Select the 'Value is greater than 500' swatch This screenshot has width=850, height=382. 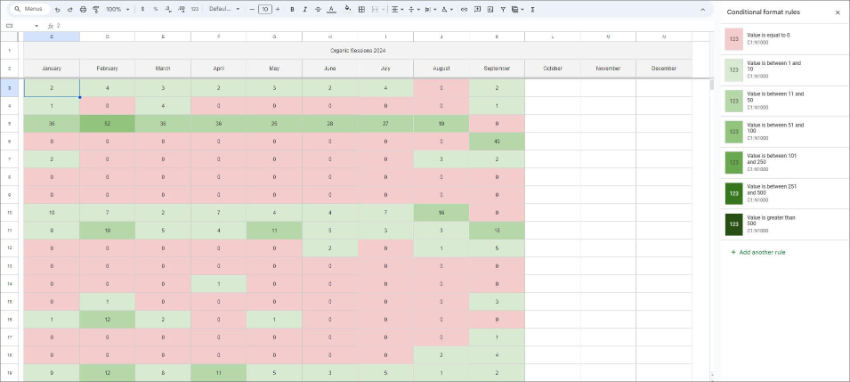734,224
